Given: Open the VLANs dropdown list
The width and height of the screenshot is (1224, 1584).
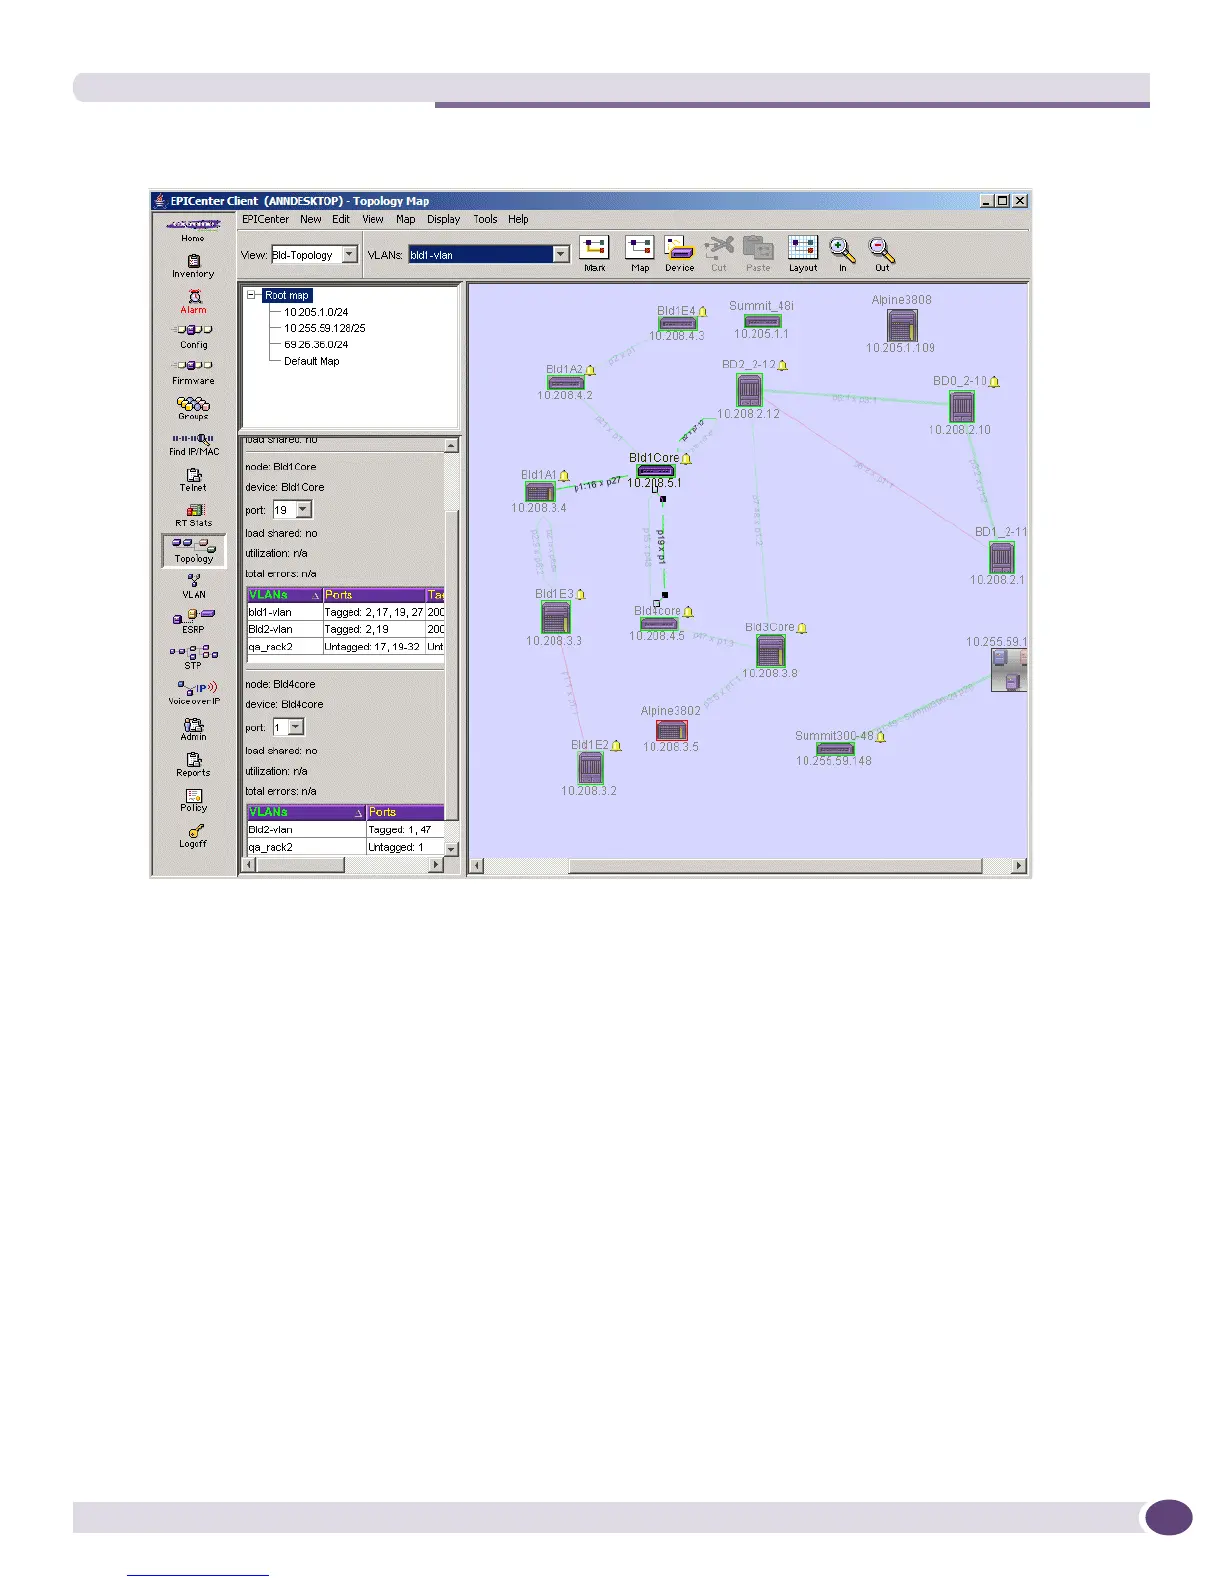Looking at the screenshot, I should [x=561, y=255].
